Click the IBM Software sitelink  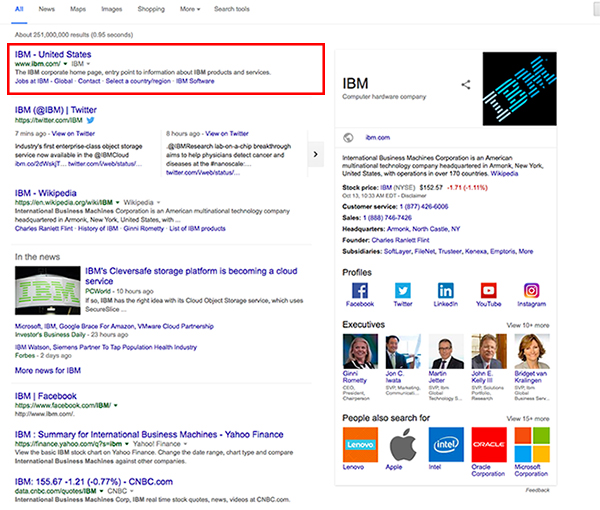click(x=195, y=81)
